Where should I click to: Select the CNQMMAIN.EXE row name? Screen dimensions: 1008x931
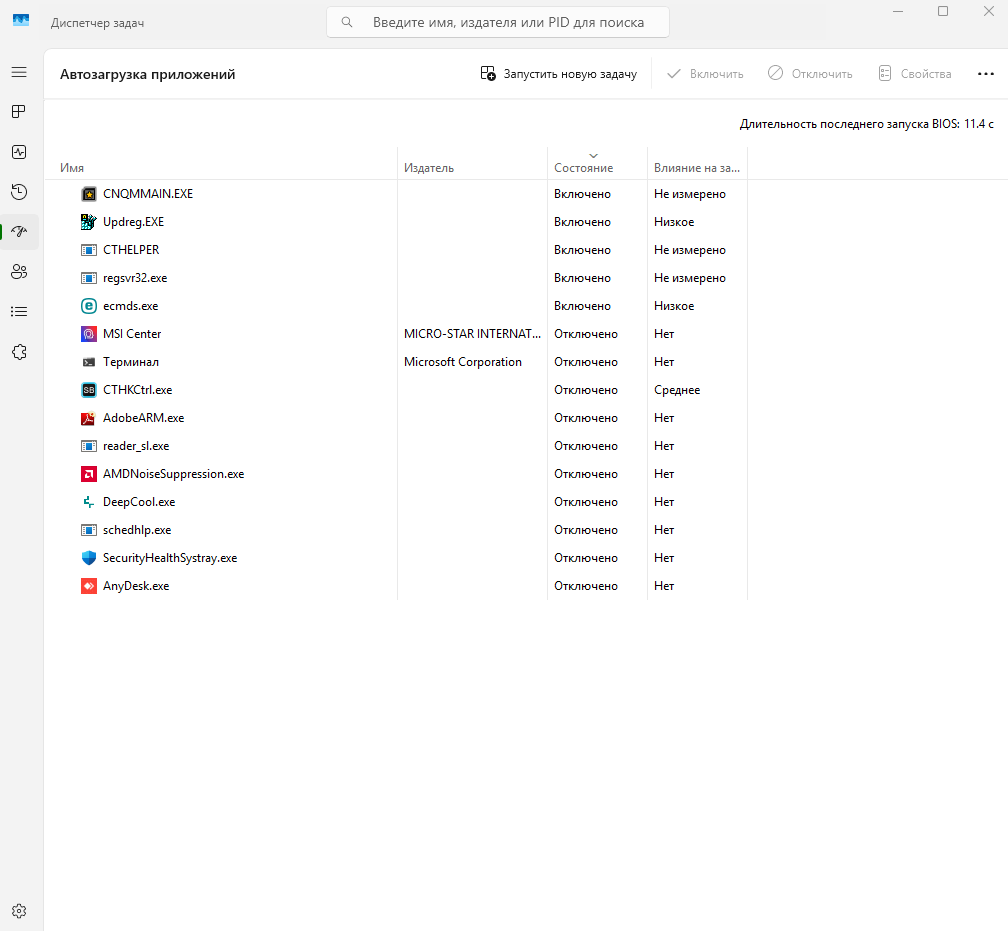tap(148, 194)
